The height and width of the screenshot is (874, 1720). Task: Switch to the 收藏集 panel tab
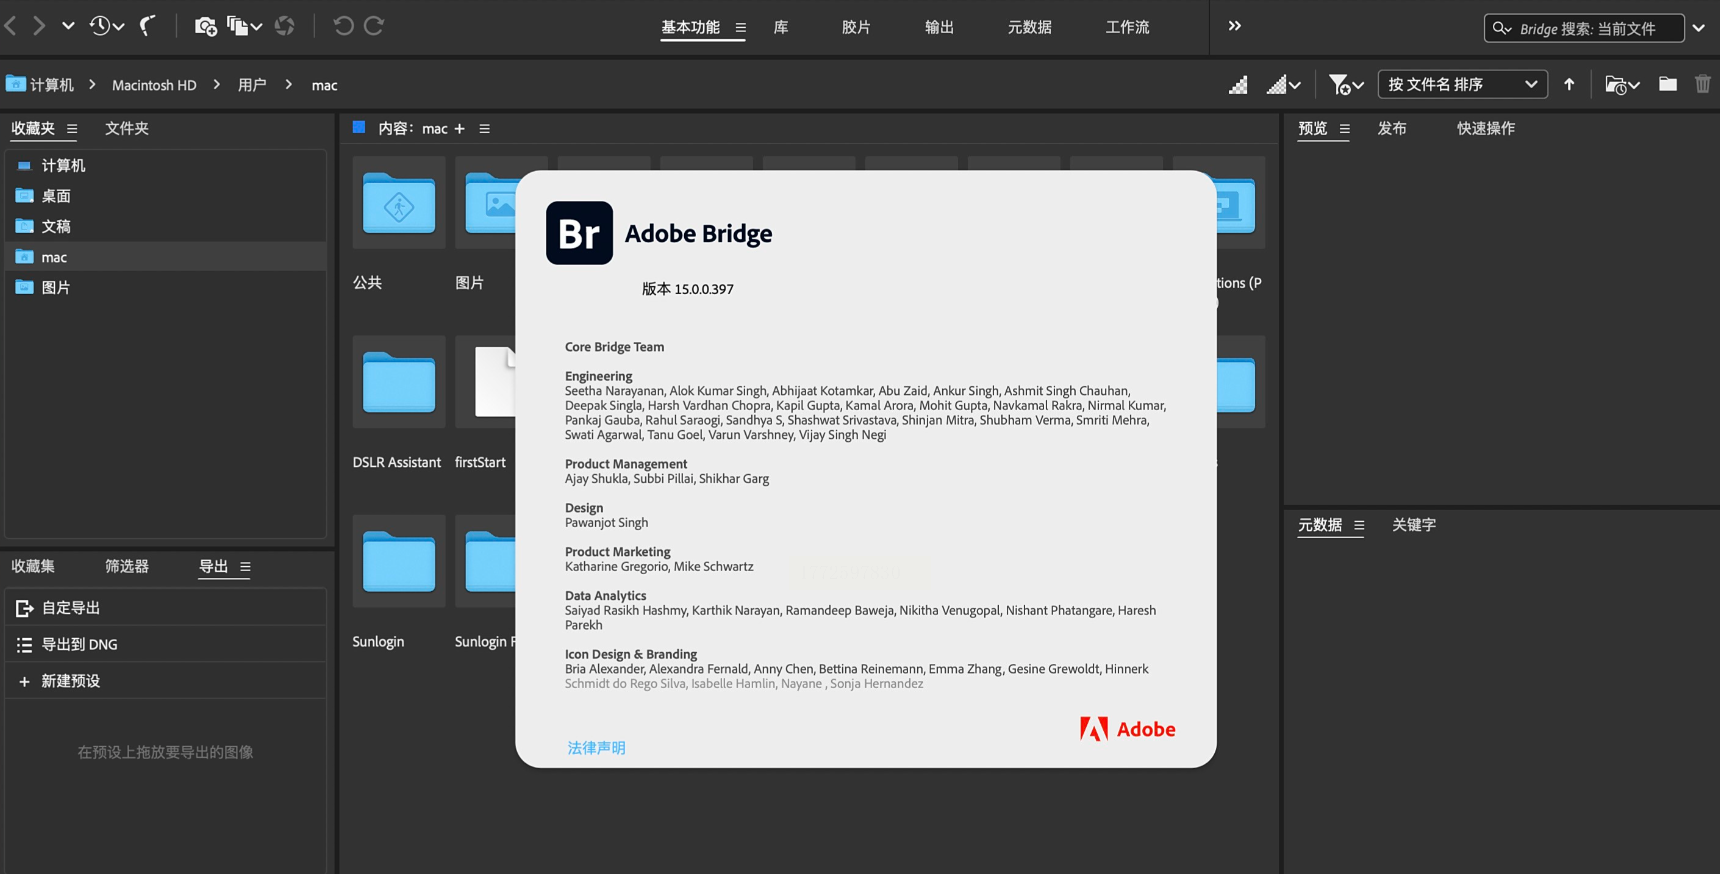(x=33, y=566)
